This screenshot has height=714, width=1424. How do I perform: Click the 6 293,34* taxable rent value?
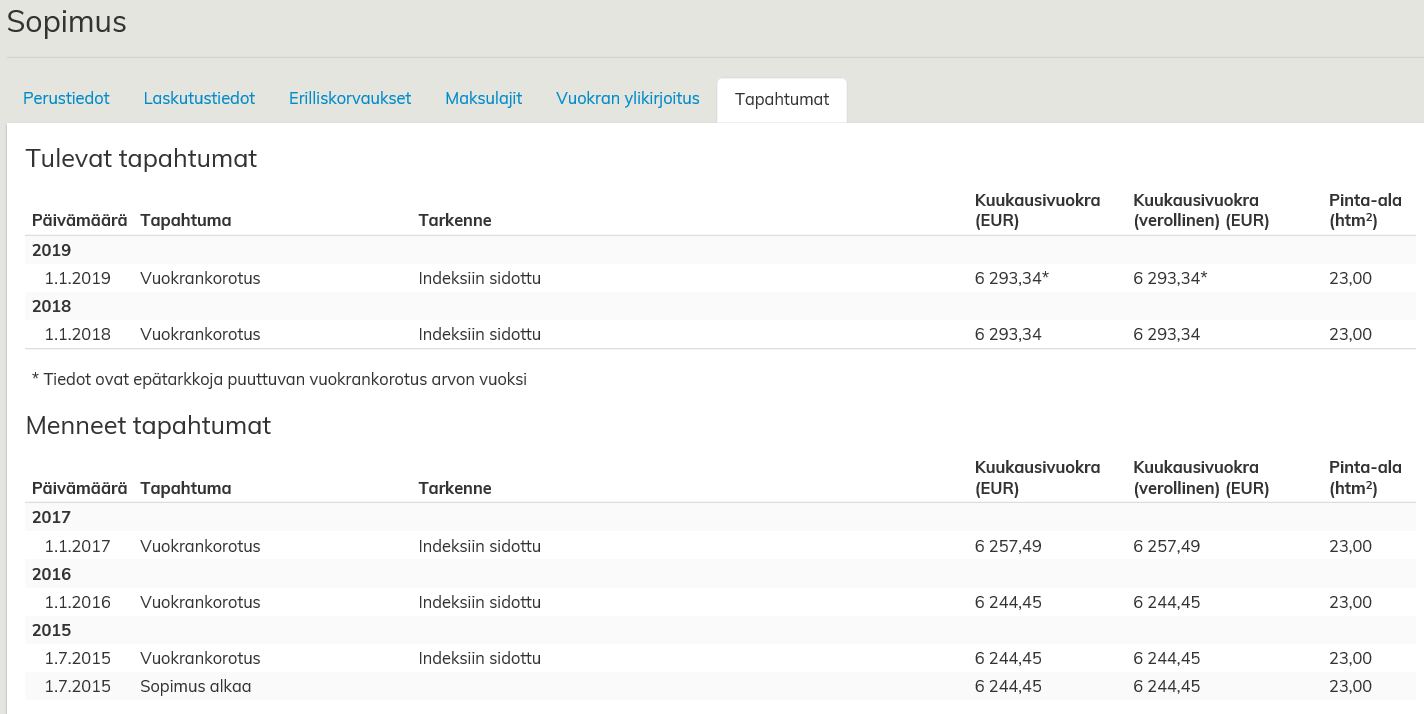click(x=1170, y=278)
